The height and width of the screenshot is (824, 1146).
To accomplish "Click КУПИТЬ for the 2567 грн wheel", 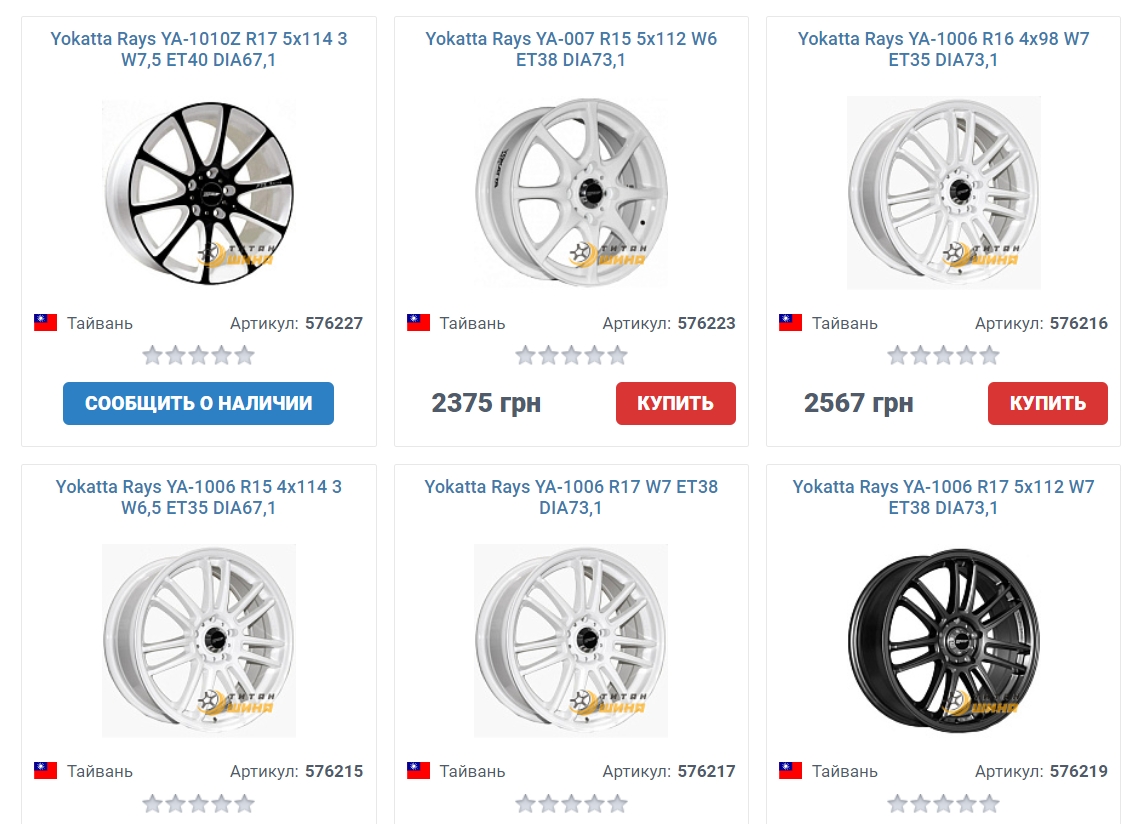I will click(1047, 403).
